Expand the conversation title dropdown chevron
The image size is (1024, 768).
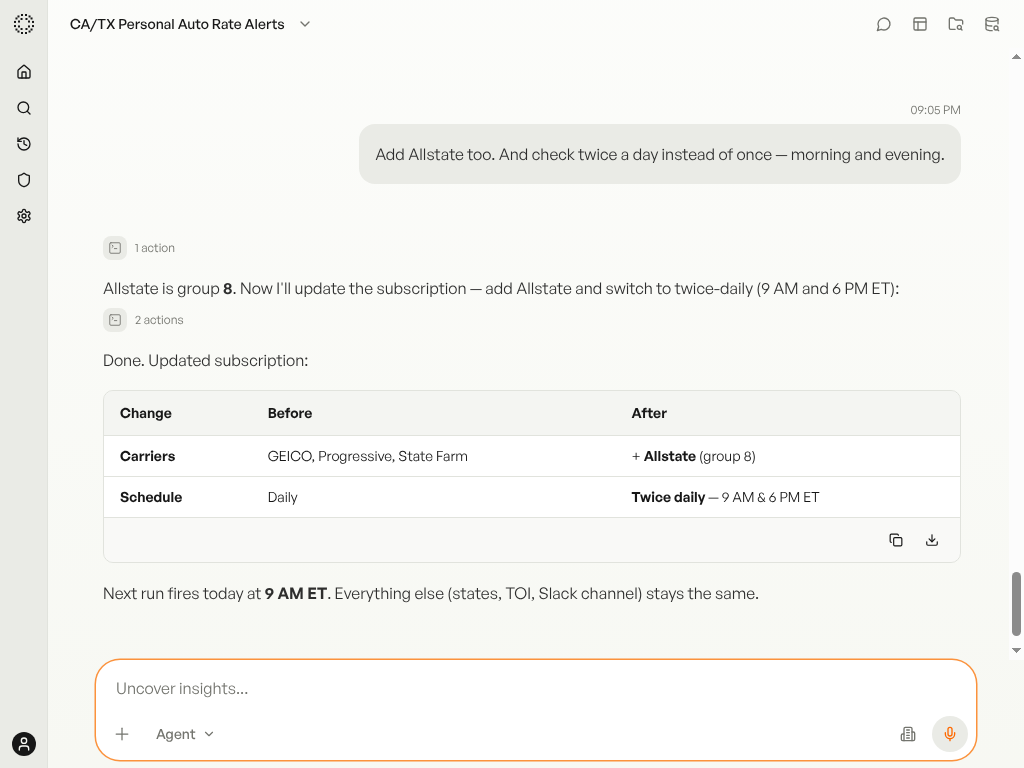pos(305,24)
